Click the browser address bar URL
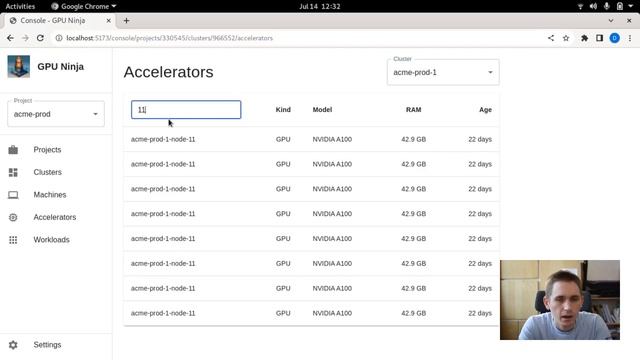This screenshot has width=640, height=360. 169,38
